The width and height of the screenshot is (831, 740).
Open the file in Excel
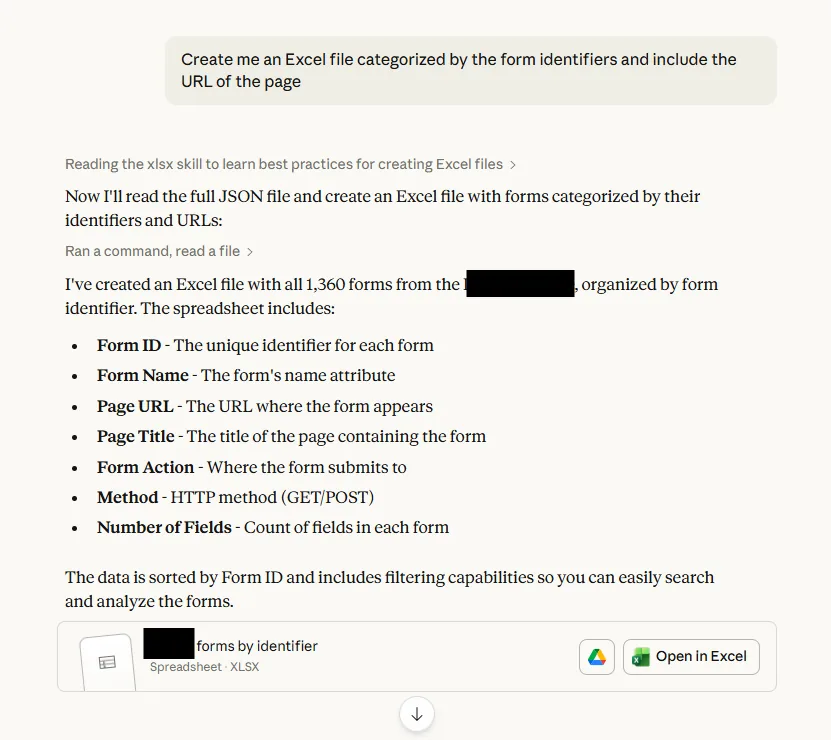[691, 657]
